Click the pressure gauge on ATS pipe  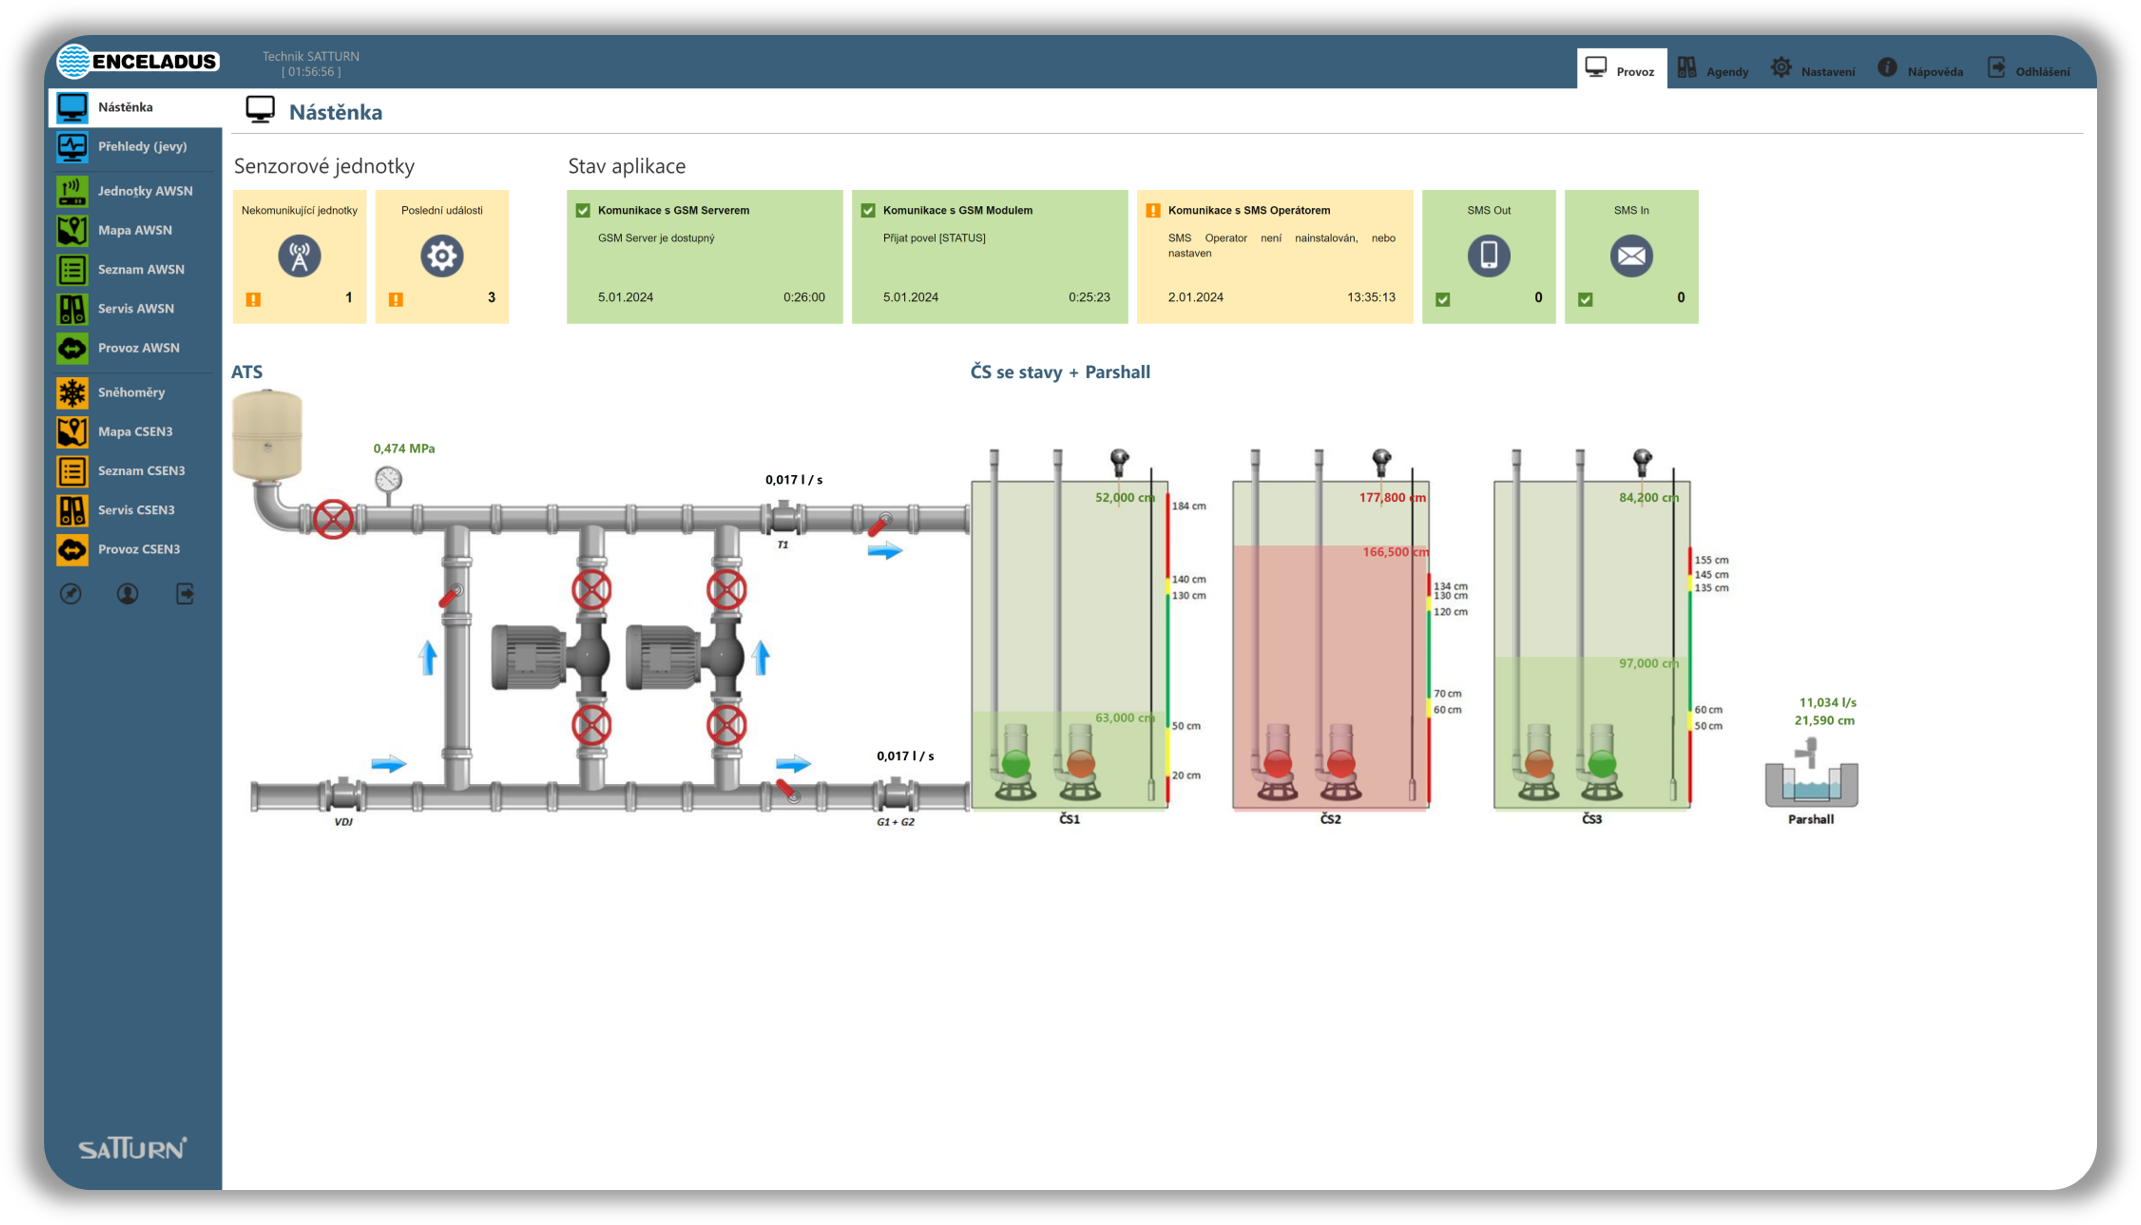[388, 480]
